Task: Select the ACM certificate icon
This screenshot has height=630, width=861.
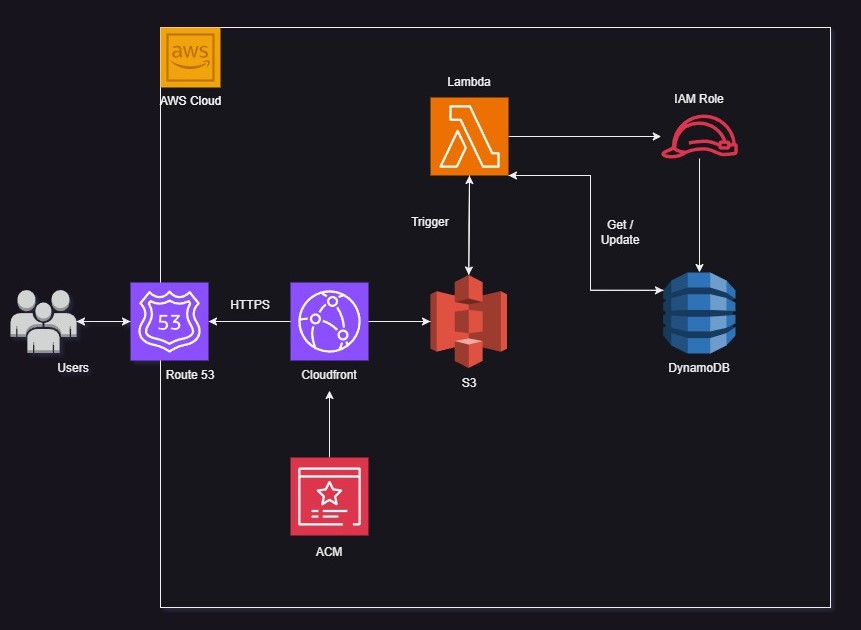Action: coord(329,496)
